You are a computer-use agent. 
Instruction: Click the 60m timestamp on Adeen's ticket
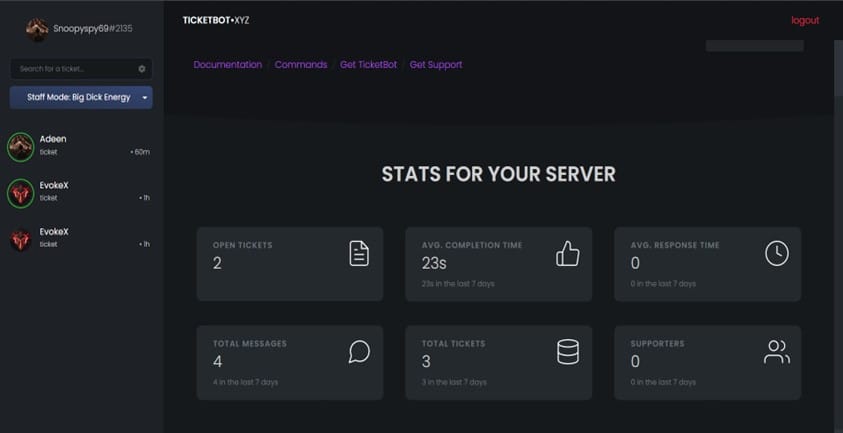click(x=140, y=152)
